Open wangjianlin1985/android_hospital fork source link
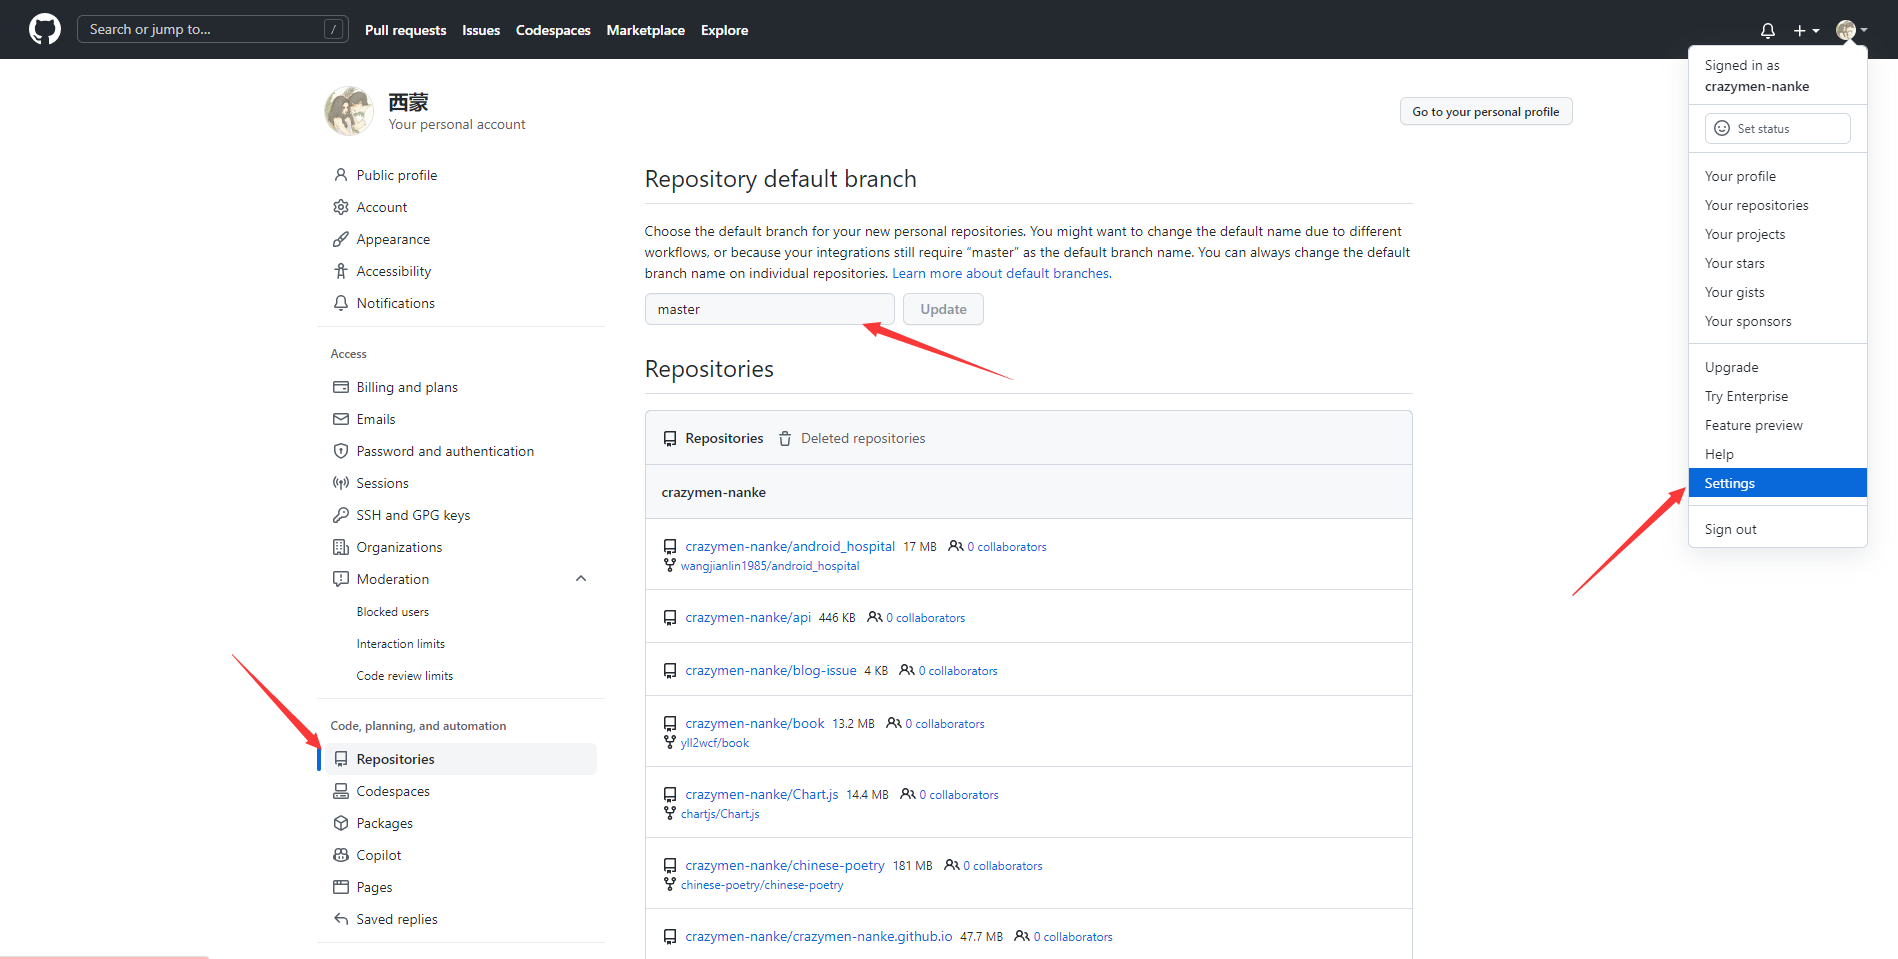The image size is (1898, 959). [770, 566]
